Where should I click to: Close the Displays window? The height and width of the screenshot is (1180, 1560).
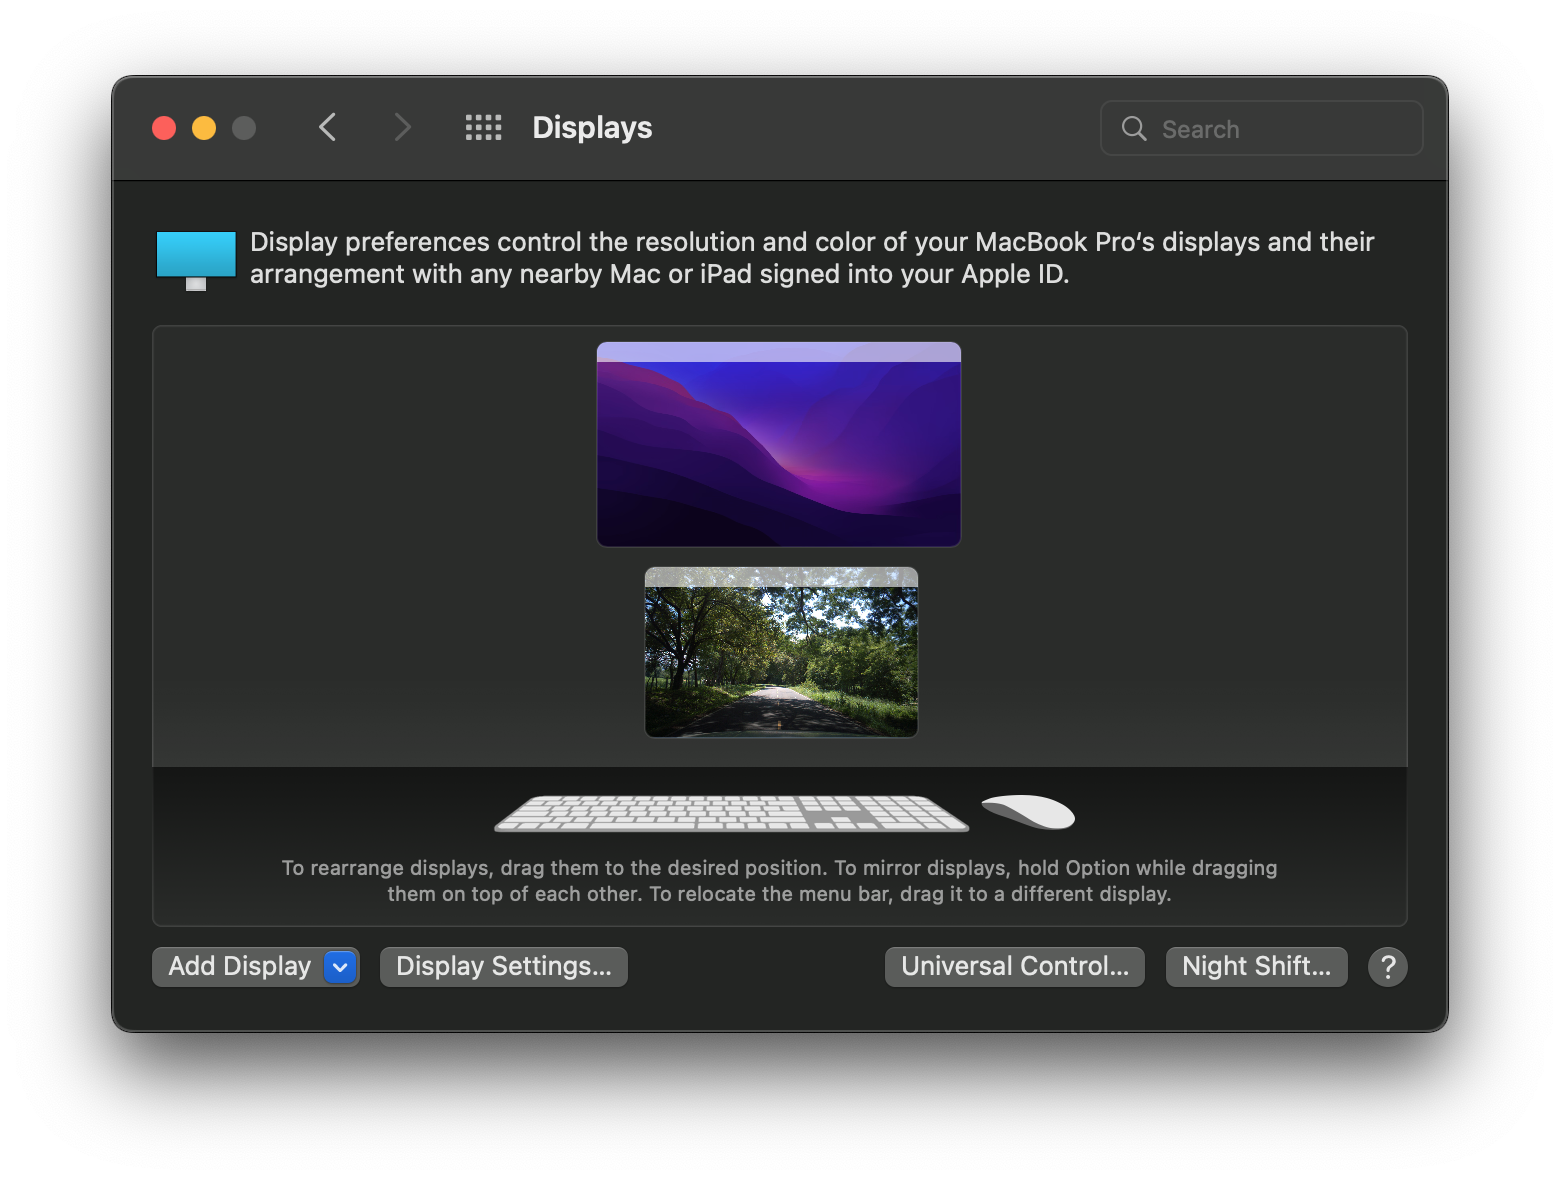[164, 128]
